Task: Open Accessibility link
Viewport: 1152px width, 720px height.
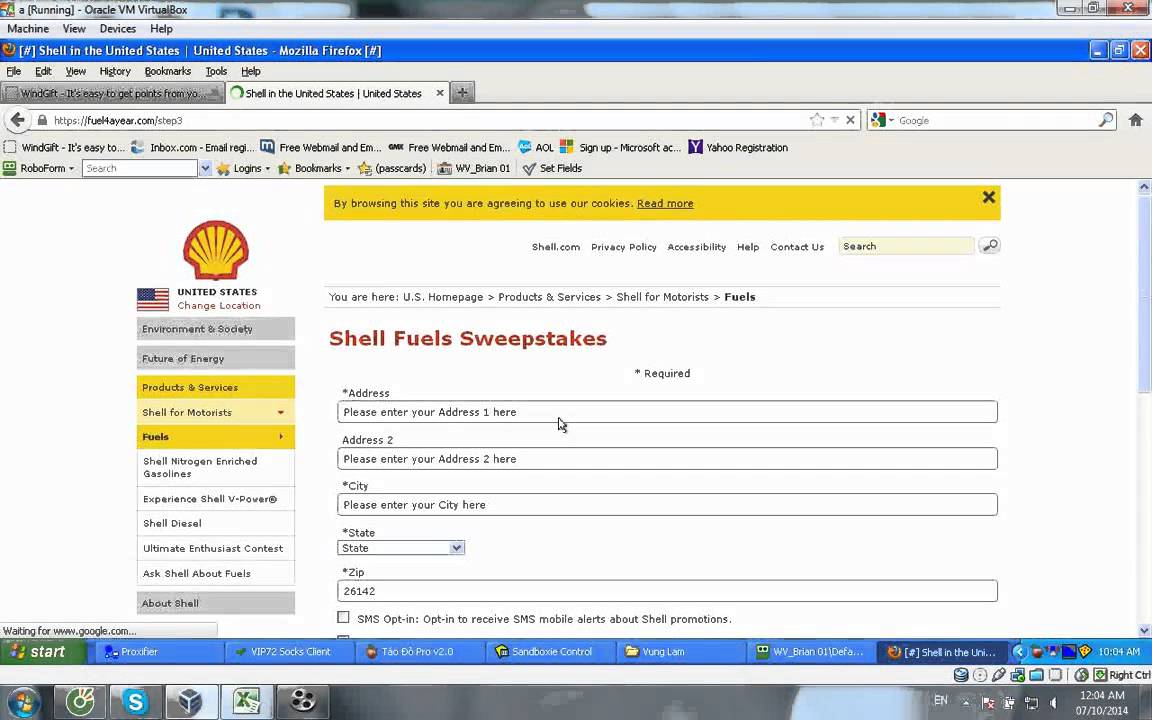Action: 696,247
